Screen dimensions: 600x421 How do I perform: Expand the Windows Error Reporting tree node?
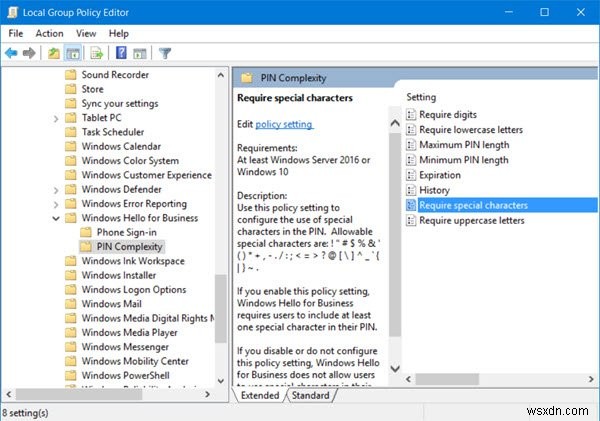(x=56, y=204)
